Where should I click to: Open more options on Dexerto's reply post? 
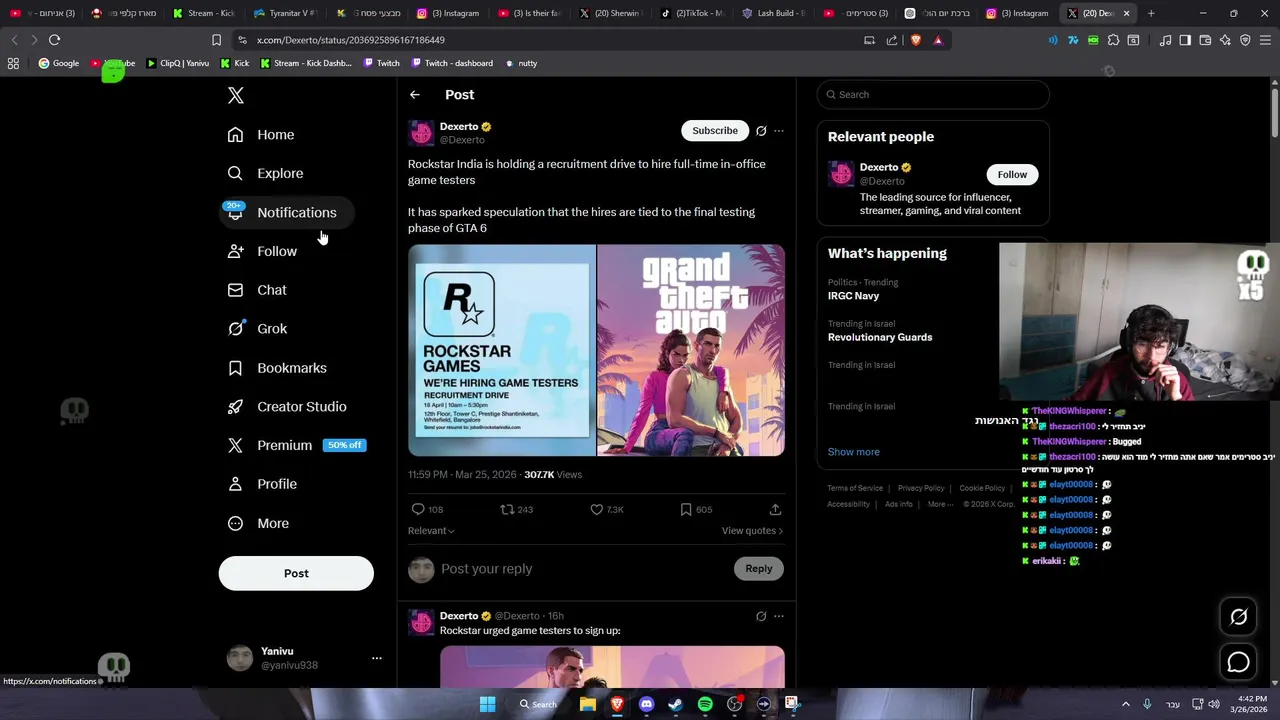(x=779, y=616)
